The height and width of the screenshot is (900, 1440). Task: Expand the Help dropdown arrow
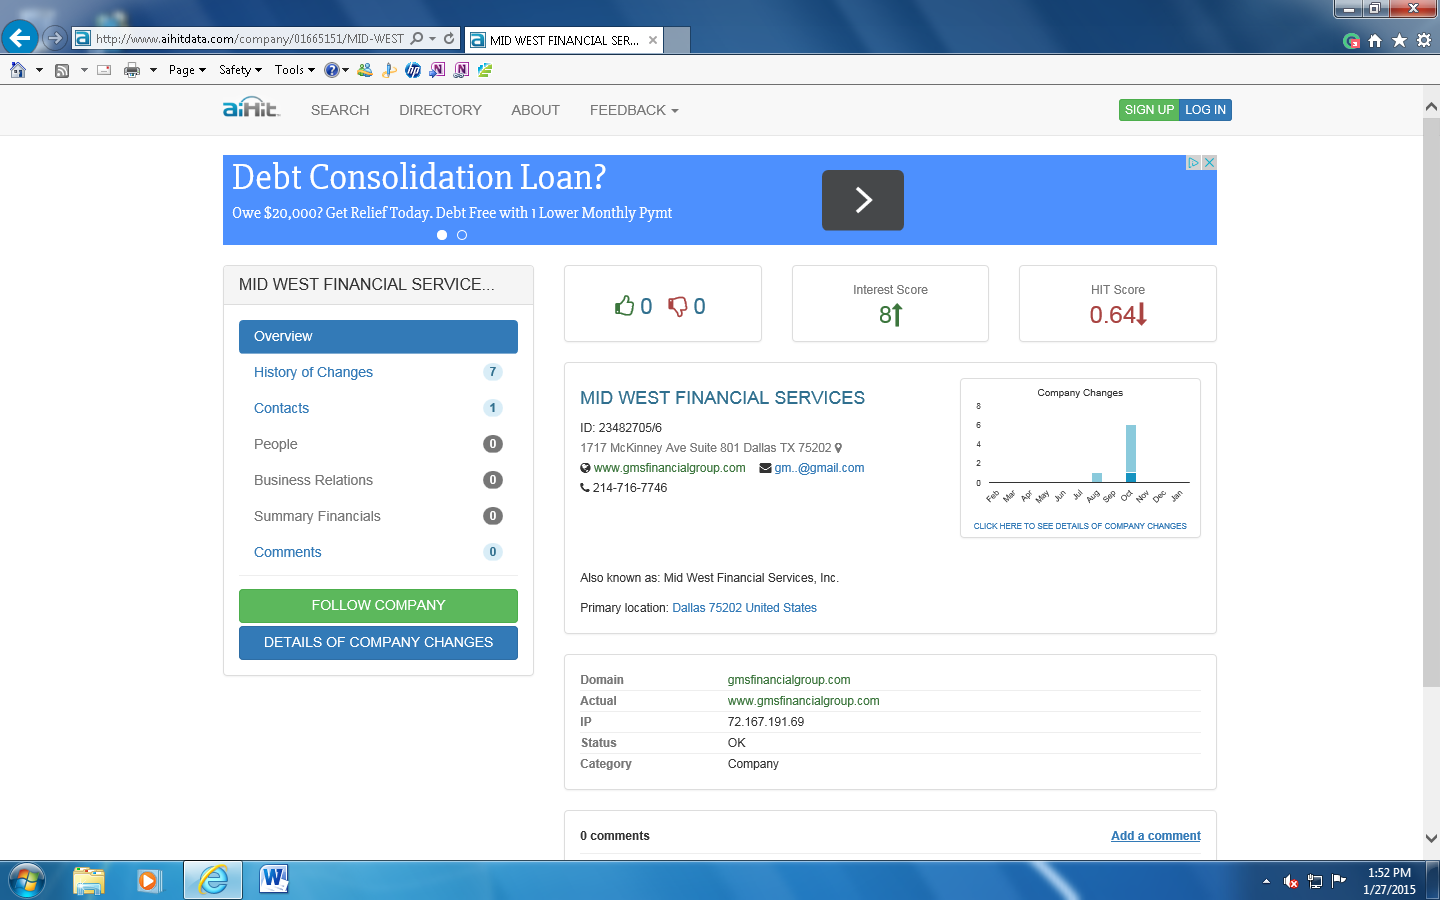pos(345,70)
